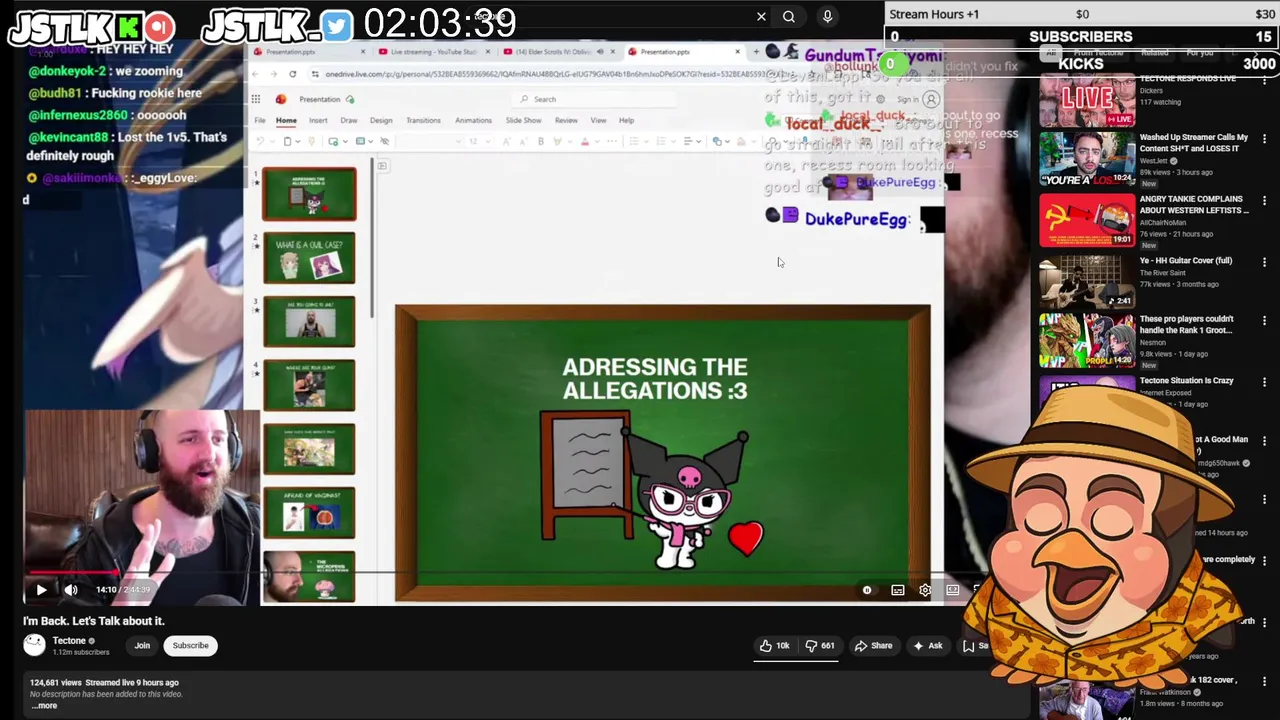The height and width of the screenshot is (720, 1280).
Task: Select slide 6 thumbnail
Action: pyautogui.click(x=309, y=512)
